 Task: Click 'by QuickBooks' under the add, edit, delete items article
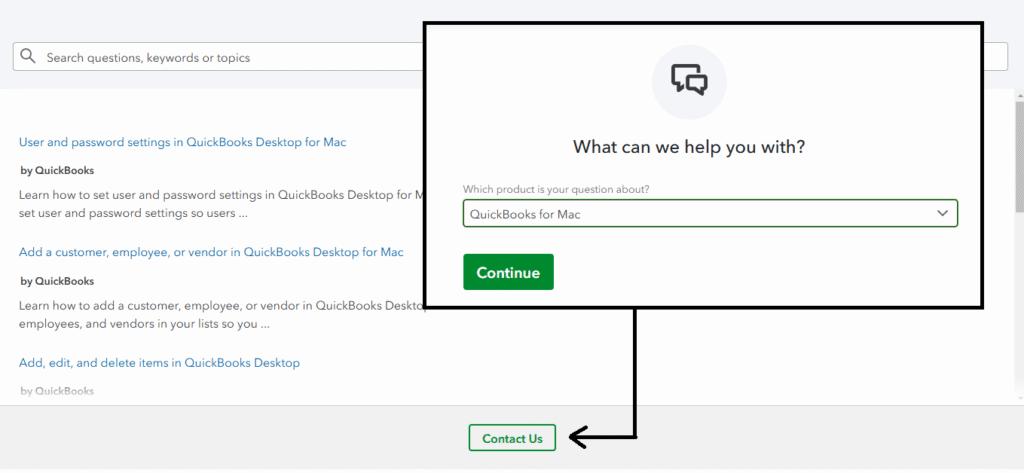pyautogui.click(x=57, y=391)
